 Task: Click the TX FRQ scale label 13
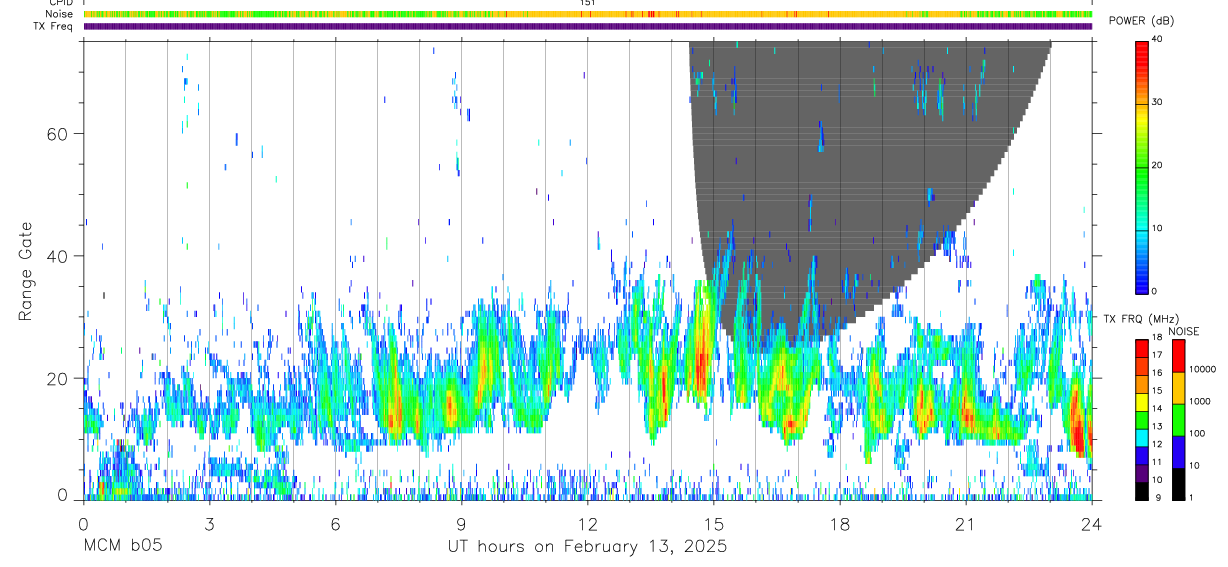[x=1158, y=427]
